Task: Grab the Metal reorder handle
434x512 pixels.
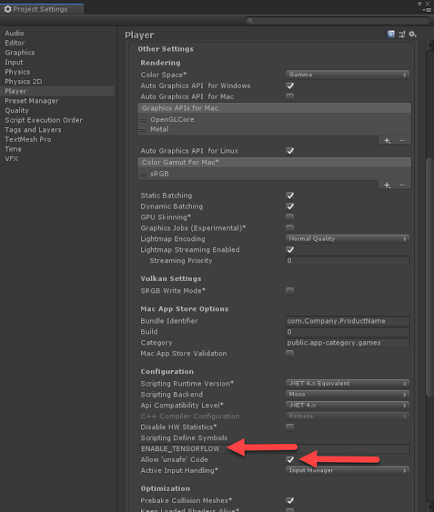Action: (143, 130)
